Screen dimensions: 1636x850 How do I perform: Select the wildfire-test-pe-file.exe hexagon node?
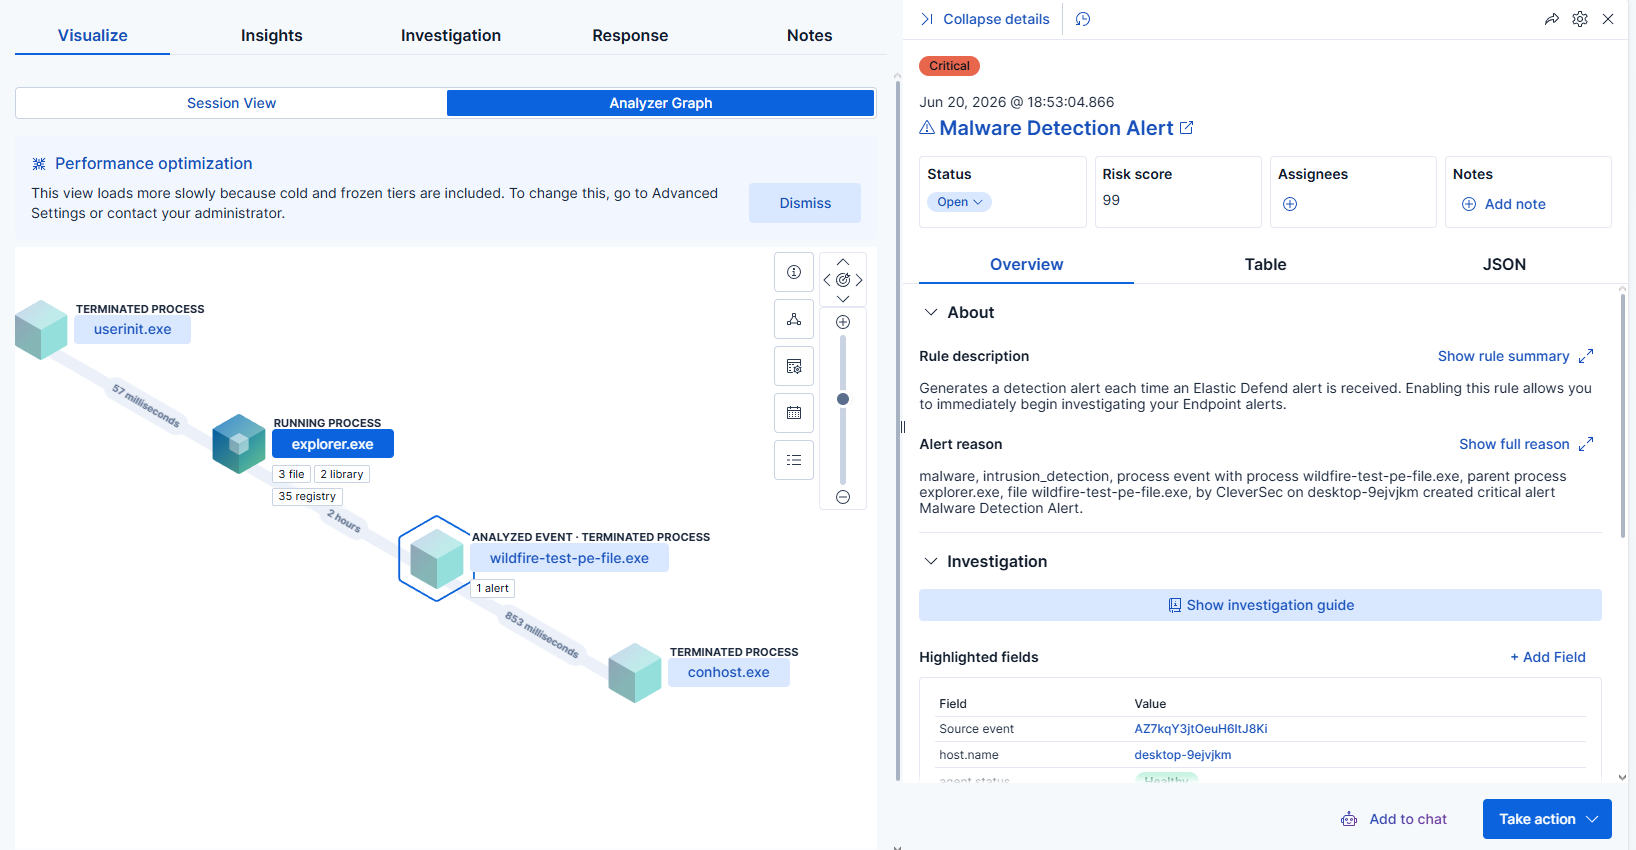[436, 558]
